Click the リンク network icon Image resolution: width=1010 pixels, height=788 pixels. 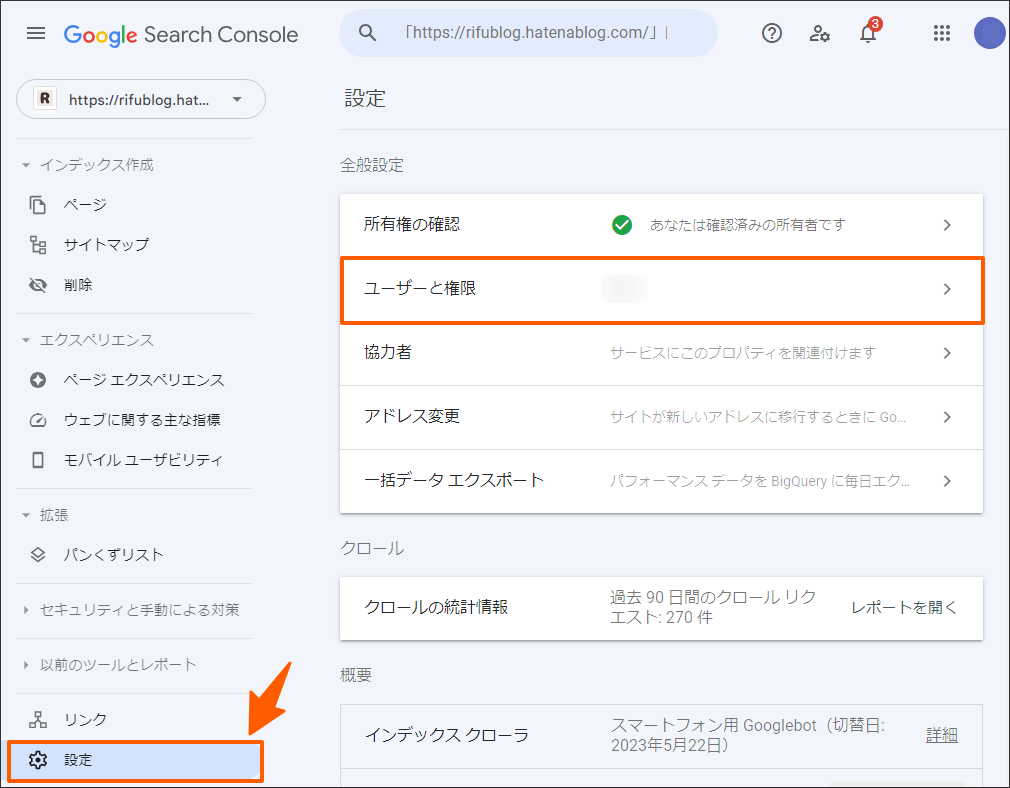pyautogui.click(x=38, y=720)
